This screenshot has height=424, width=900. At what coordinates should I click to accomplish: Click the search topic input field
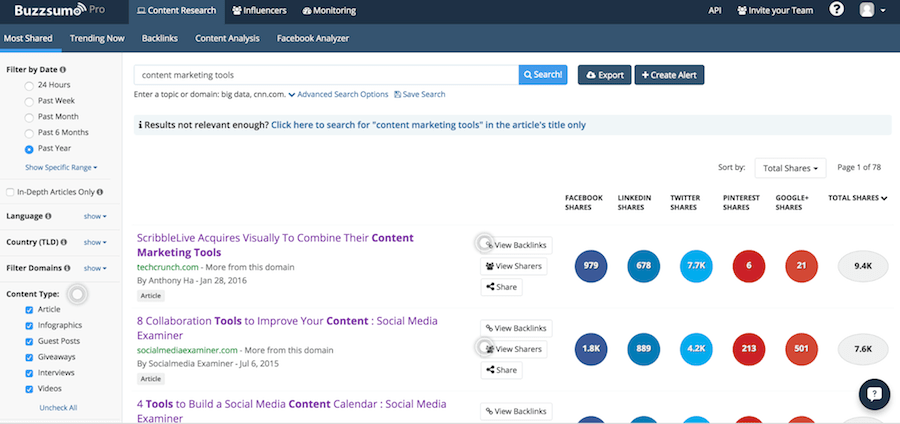[x=326, y=75]
